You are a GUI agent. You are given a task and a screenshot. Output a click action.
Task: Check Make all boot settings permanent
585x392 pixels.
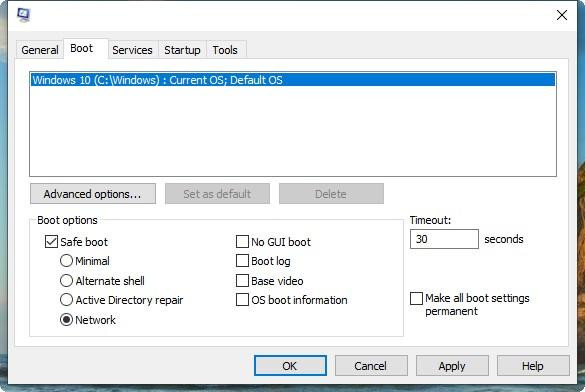pos(416,298)
